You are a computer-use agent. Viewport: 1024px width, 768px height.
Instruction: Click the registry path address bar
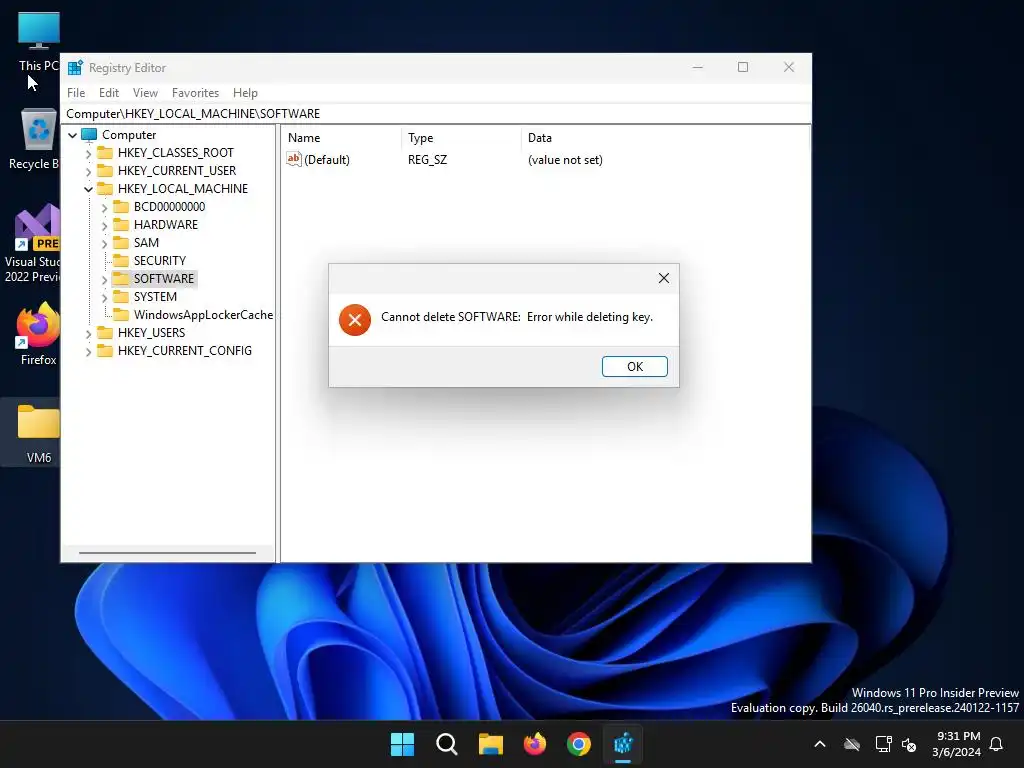coord(436,114)
